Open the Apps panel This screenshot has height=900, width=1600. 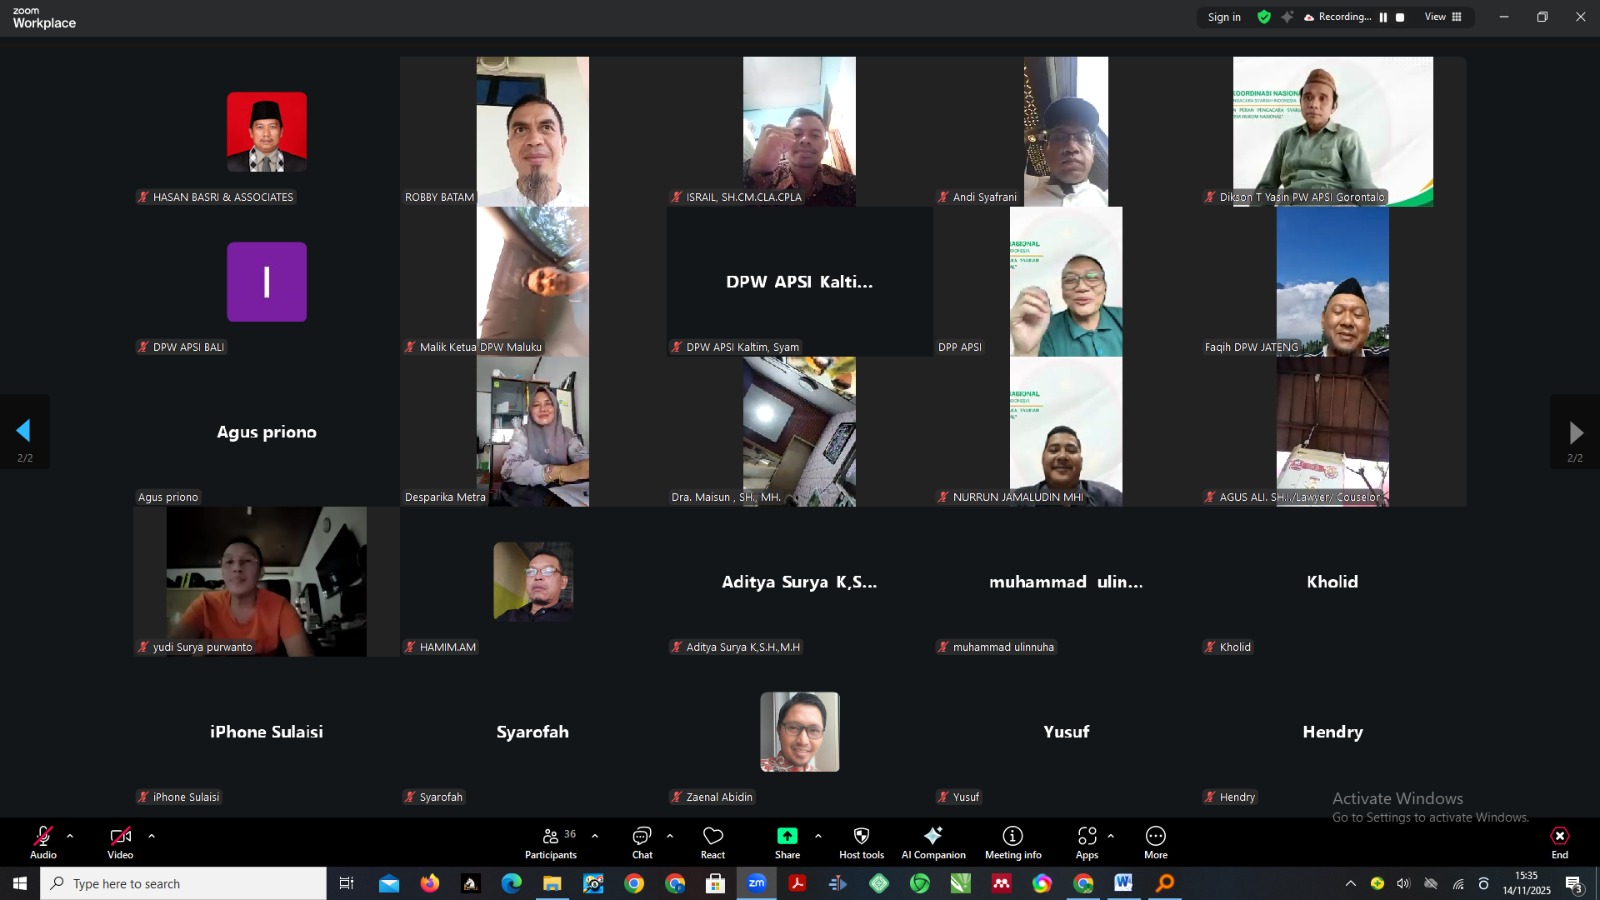tap(1087, 842)
